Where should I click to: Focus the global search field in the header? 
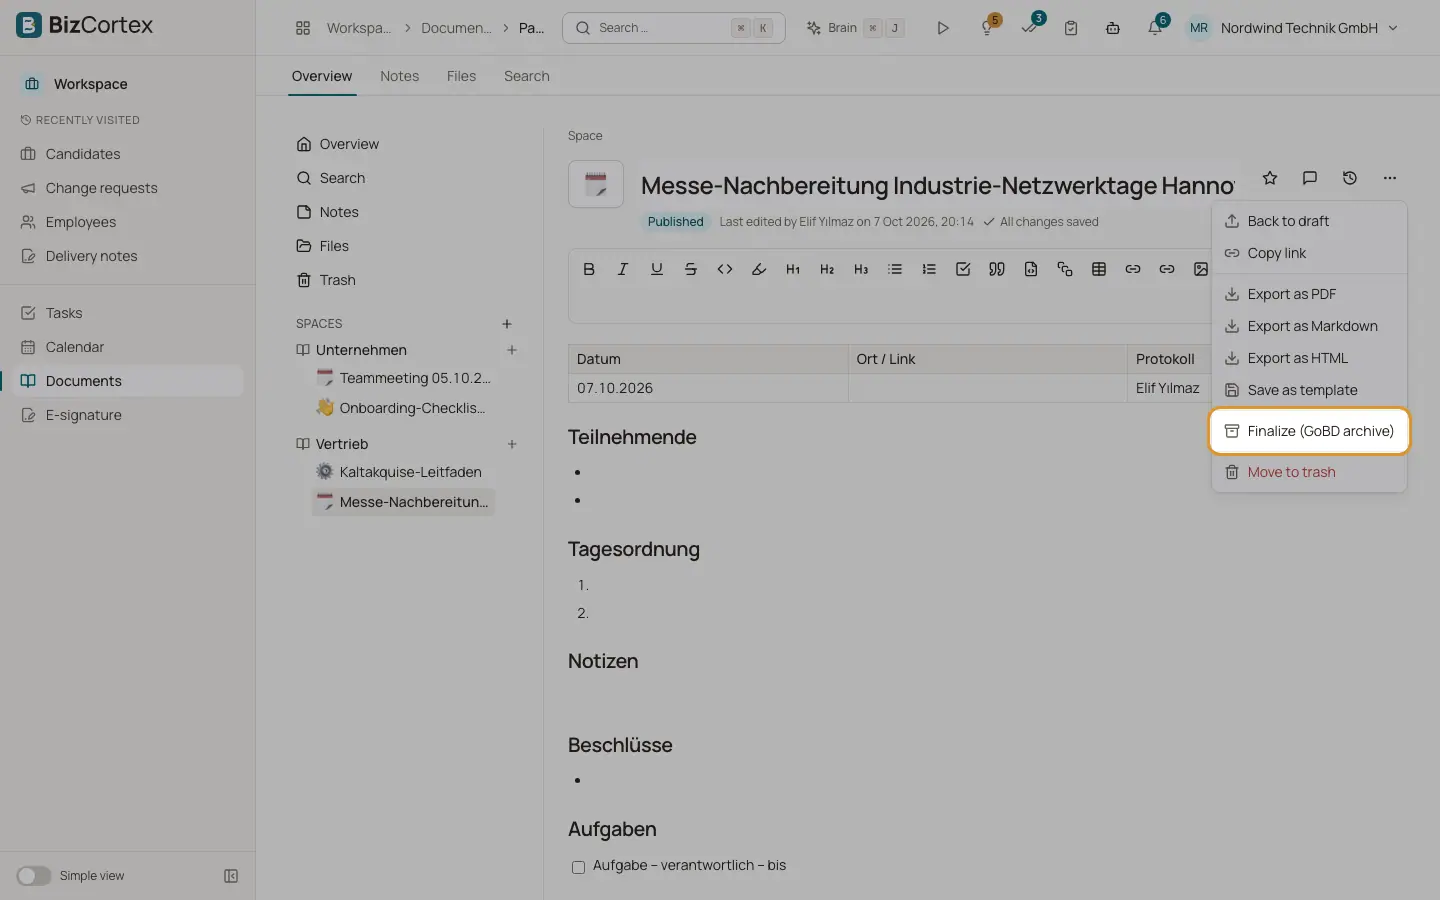tap(674, 28)
